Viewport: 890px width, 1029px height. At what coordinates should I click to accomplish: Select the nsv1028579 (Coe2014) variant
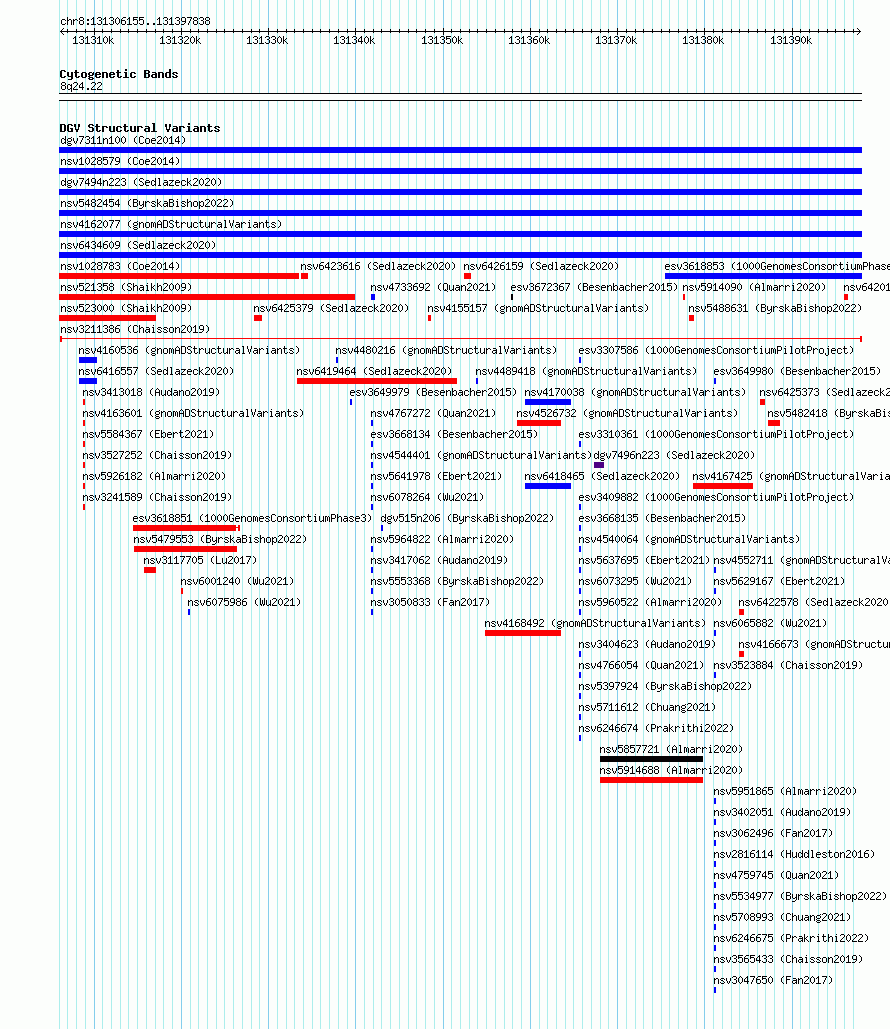(120, 161)
